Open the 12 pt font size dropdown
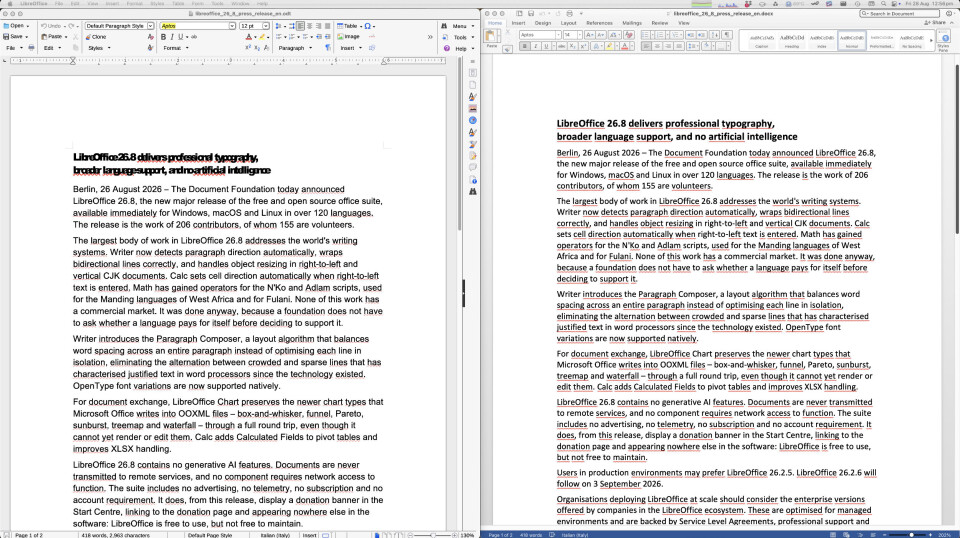This screenshot has width=960, height=538. coord(266,26)
